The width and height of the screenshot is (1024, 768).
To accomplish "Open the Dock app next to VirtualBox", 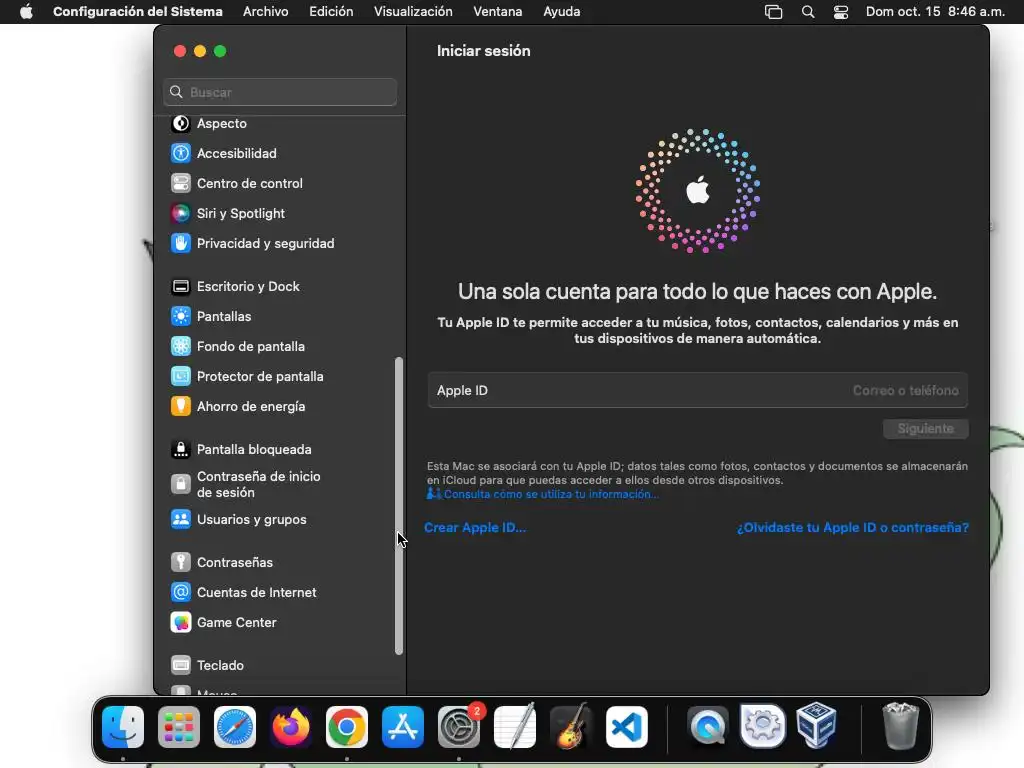I will (762, 726).
